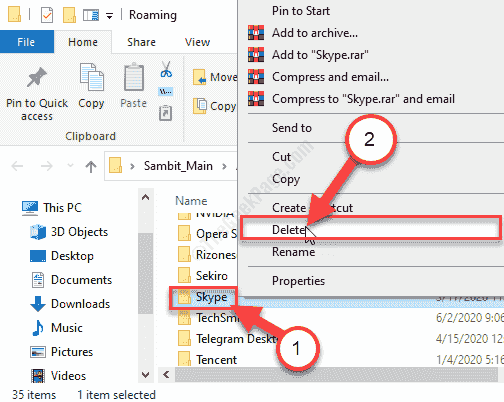
Task: Open the Customize Quick Access Toolbar dropdown
Action: (109, 16)
